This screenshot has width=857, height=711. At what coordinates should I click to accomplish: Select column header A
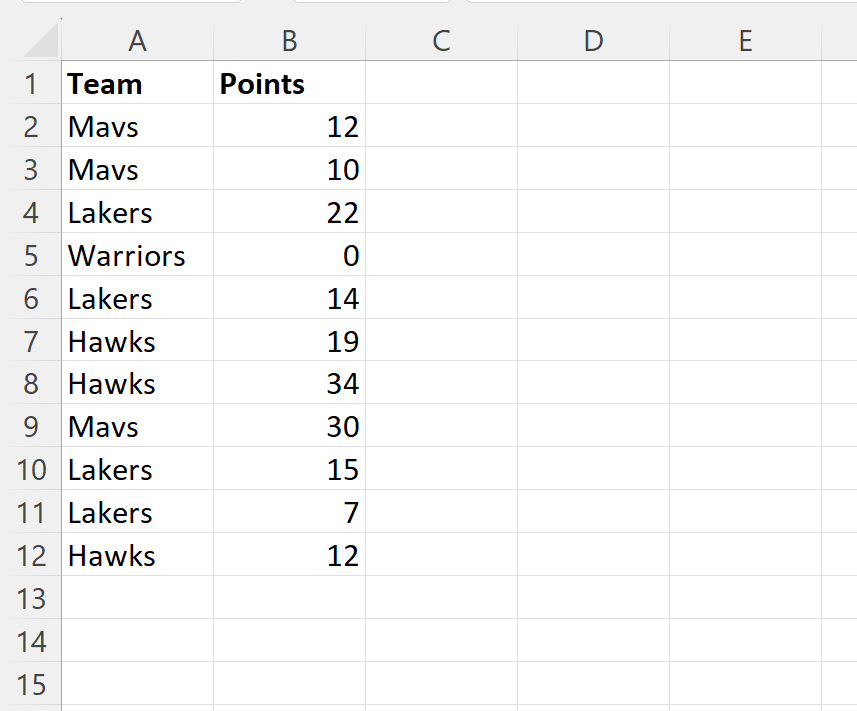[x=137, y=41]
